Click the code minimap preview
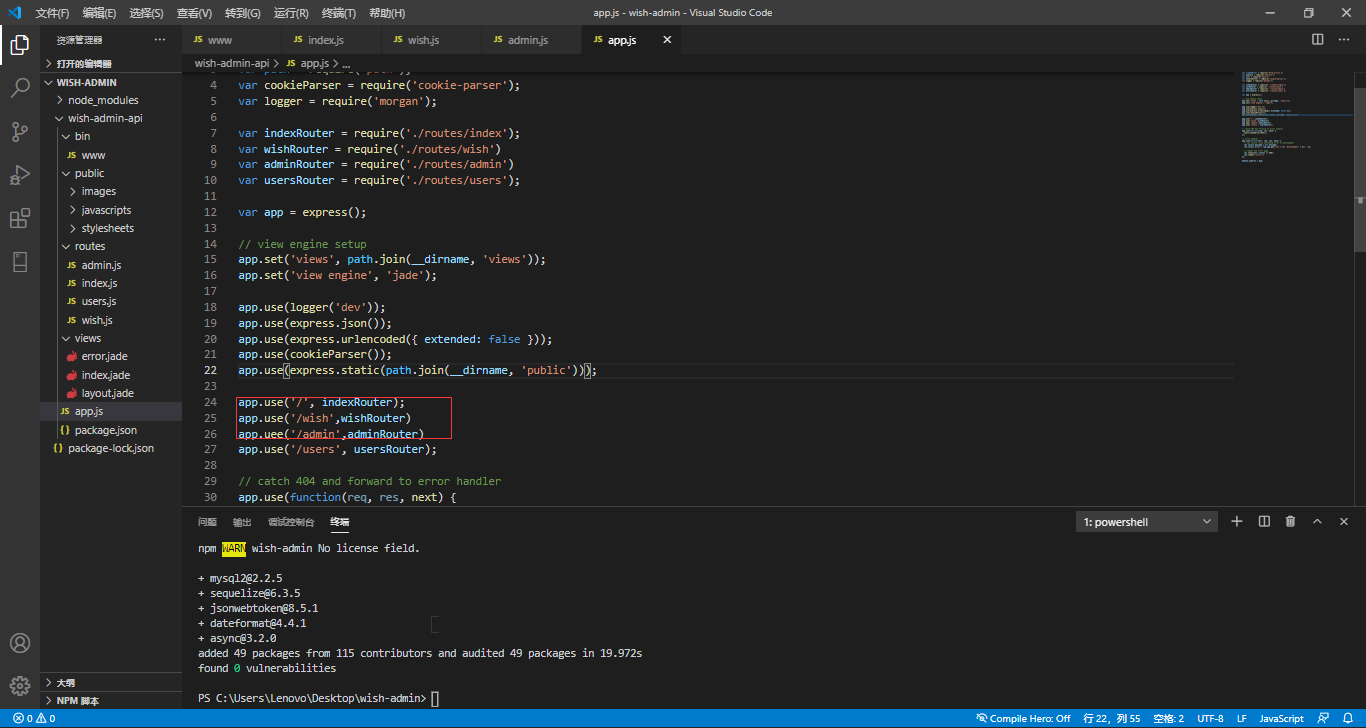Screen dimensions: 1366x728 tap(1297, 117)
